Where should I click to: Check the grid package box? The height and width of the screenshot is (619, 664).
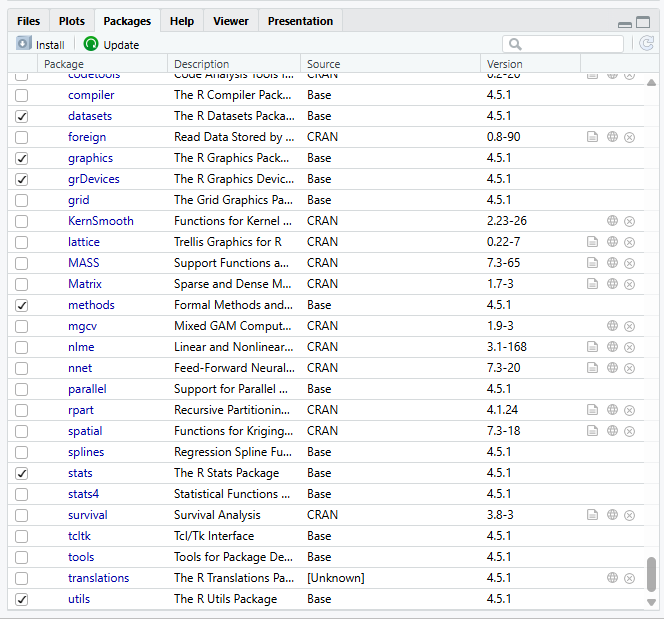[x=22, y=200]
